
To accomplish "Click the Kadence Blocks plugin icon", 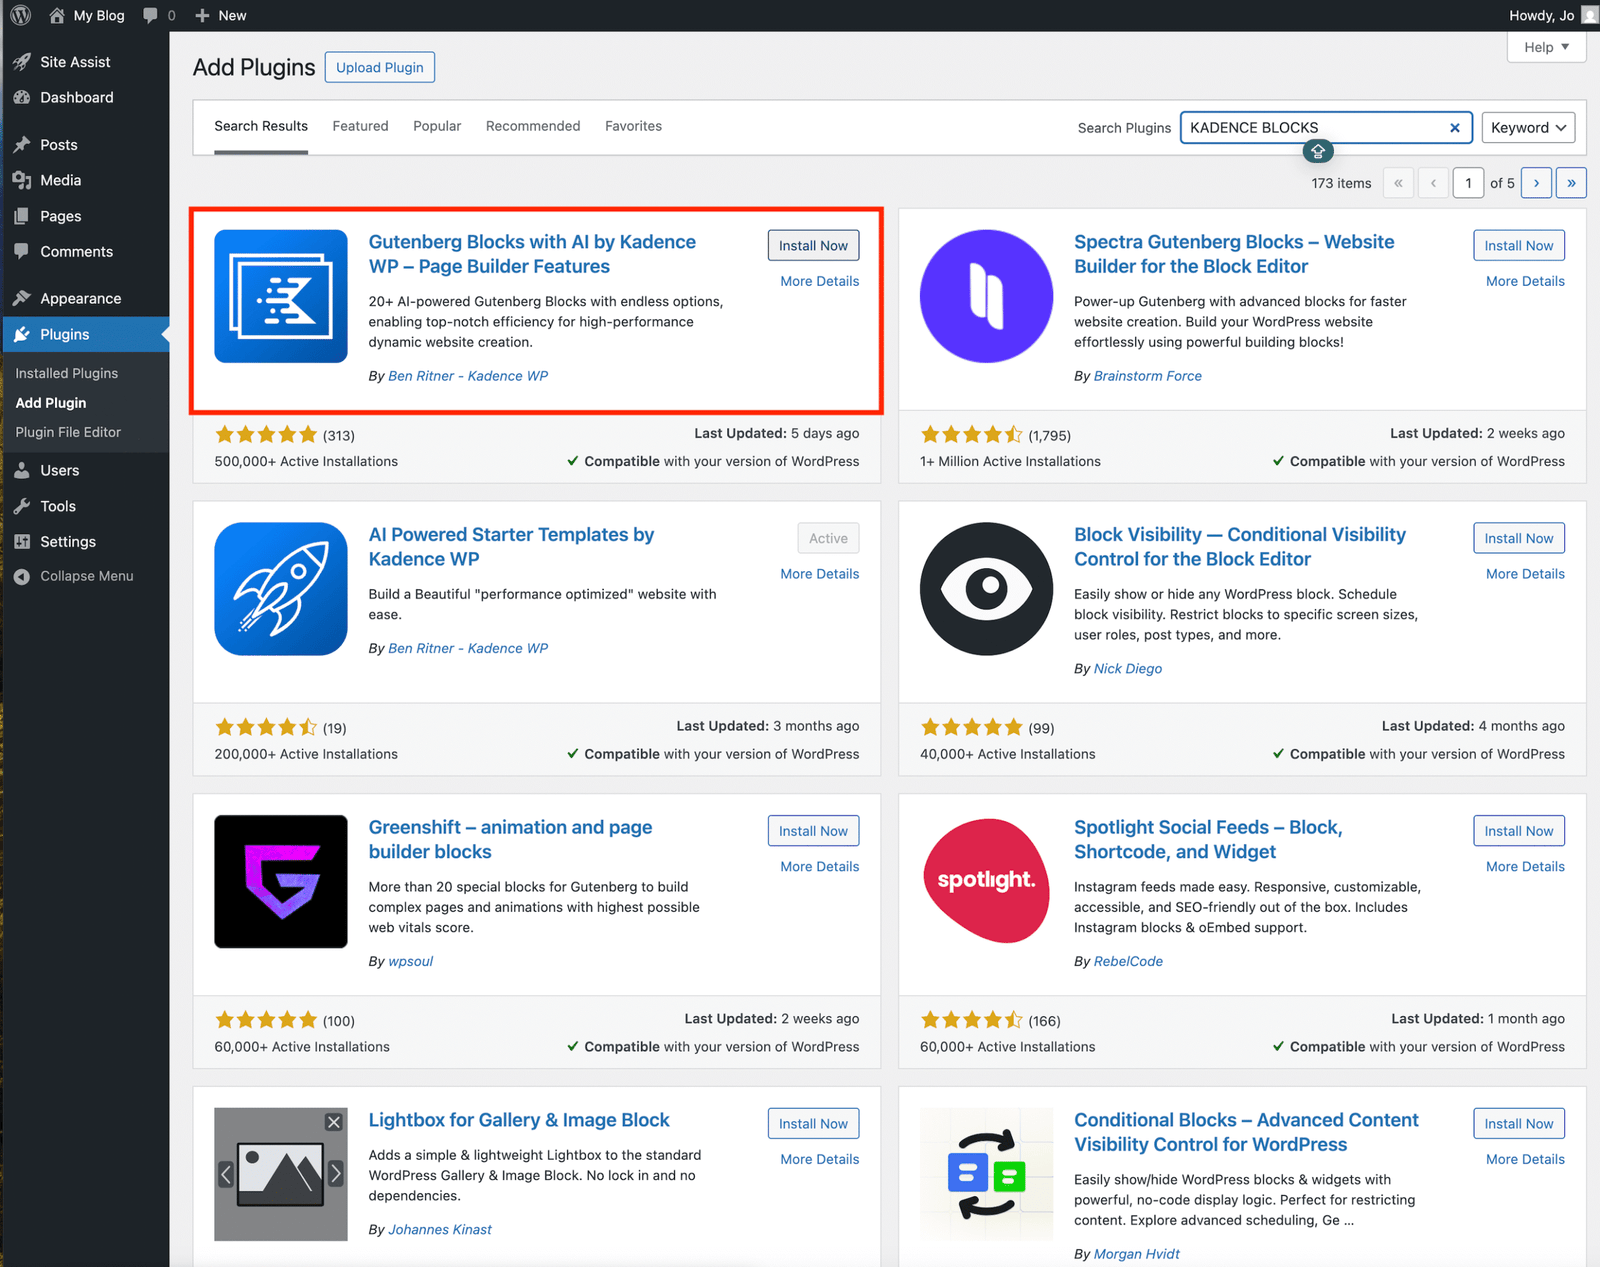I will point(281,296).
